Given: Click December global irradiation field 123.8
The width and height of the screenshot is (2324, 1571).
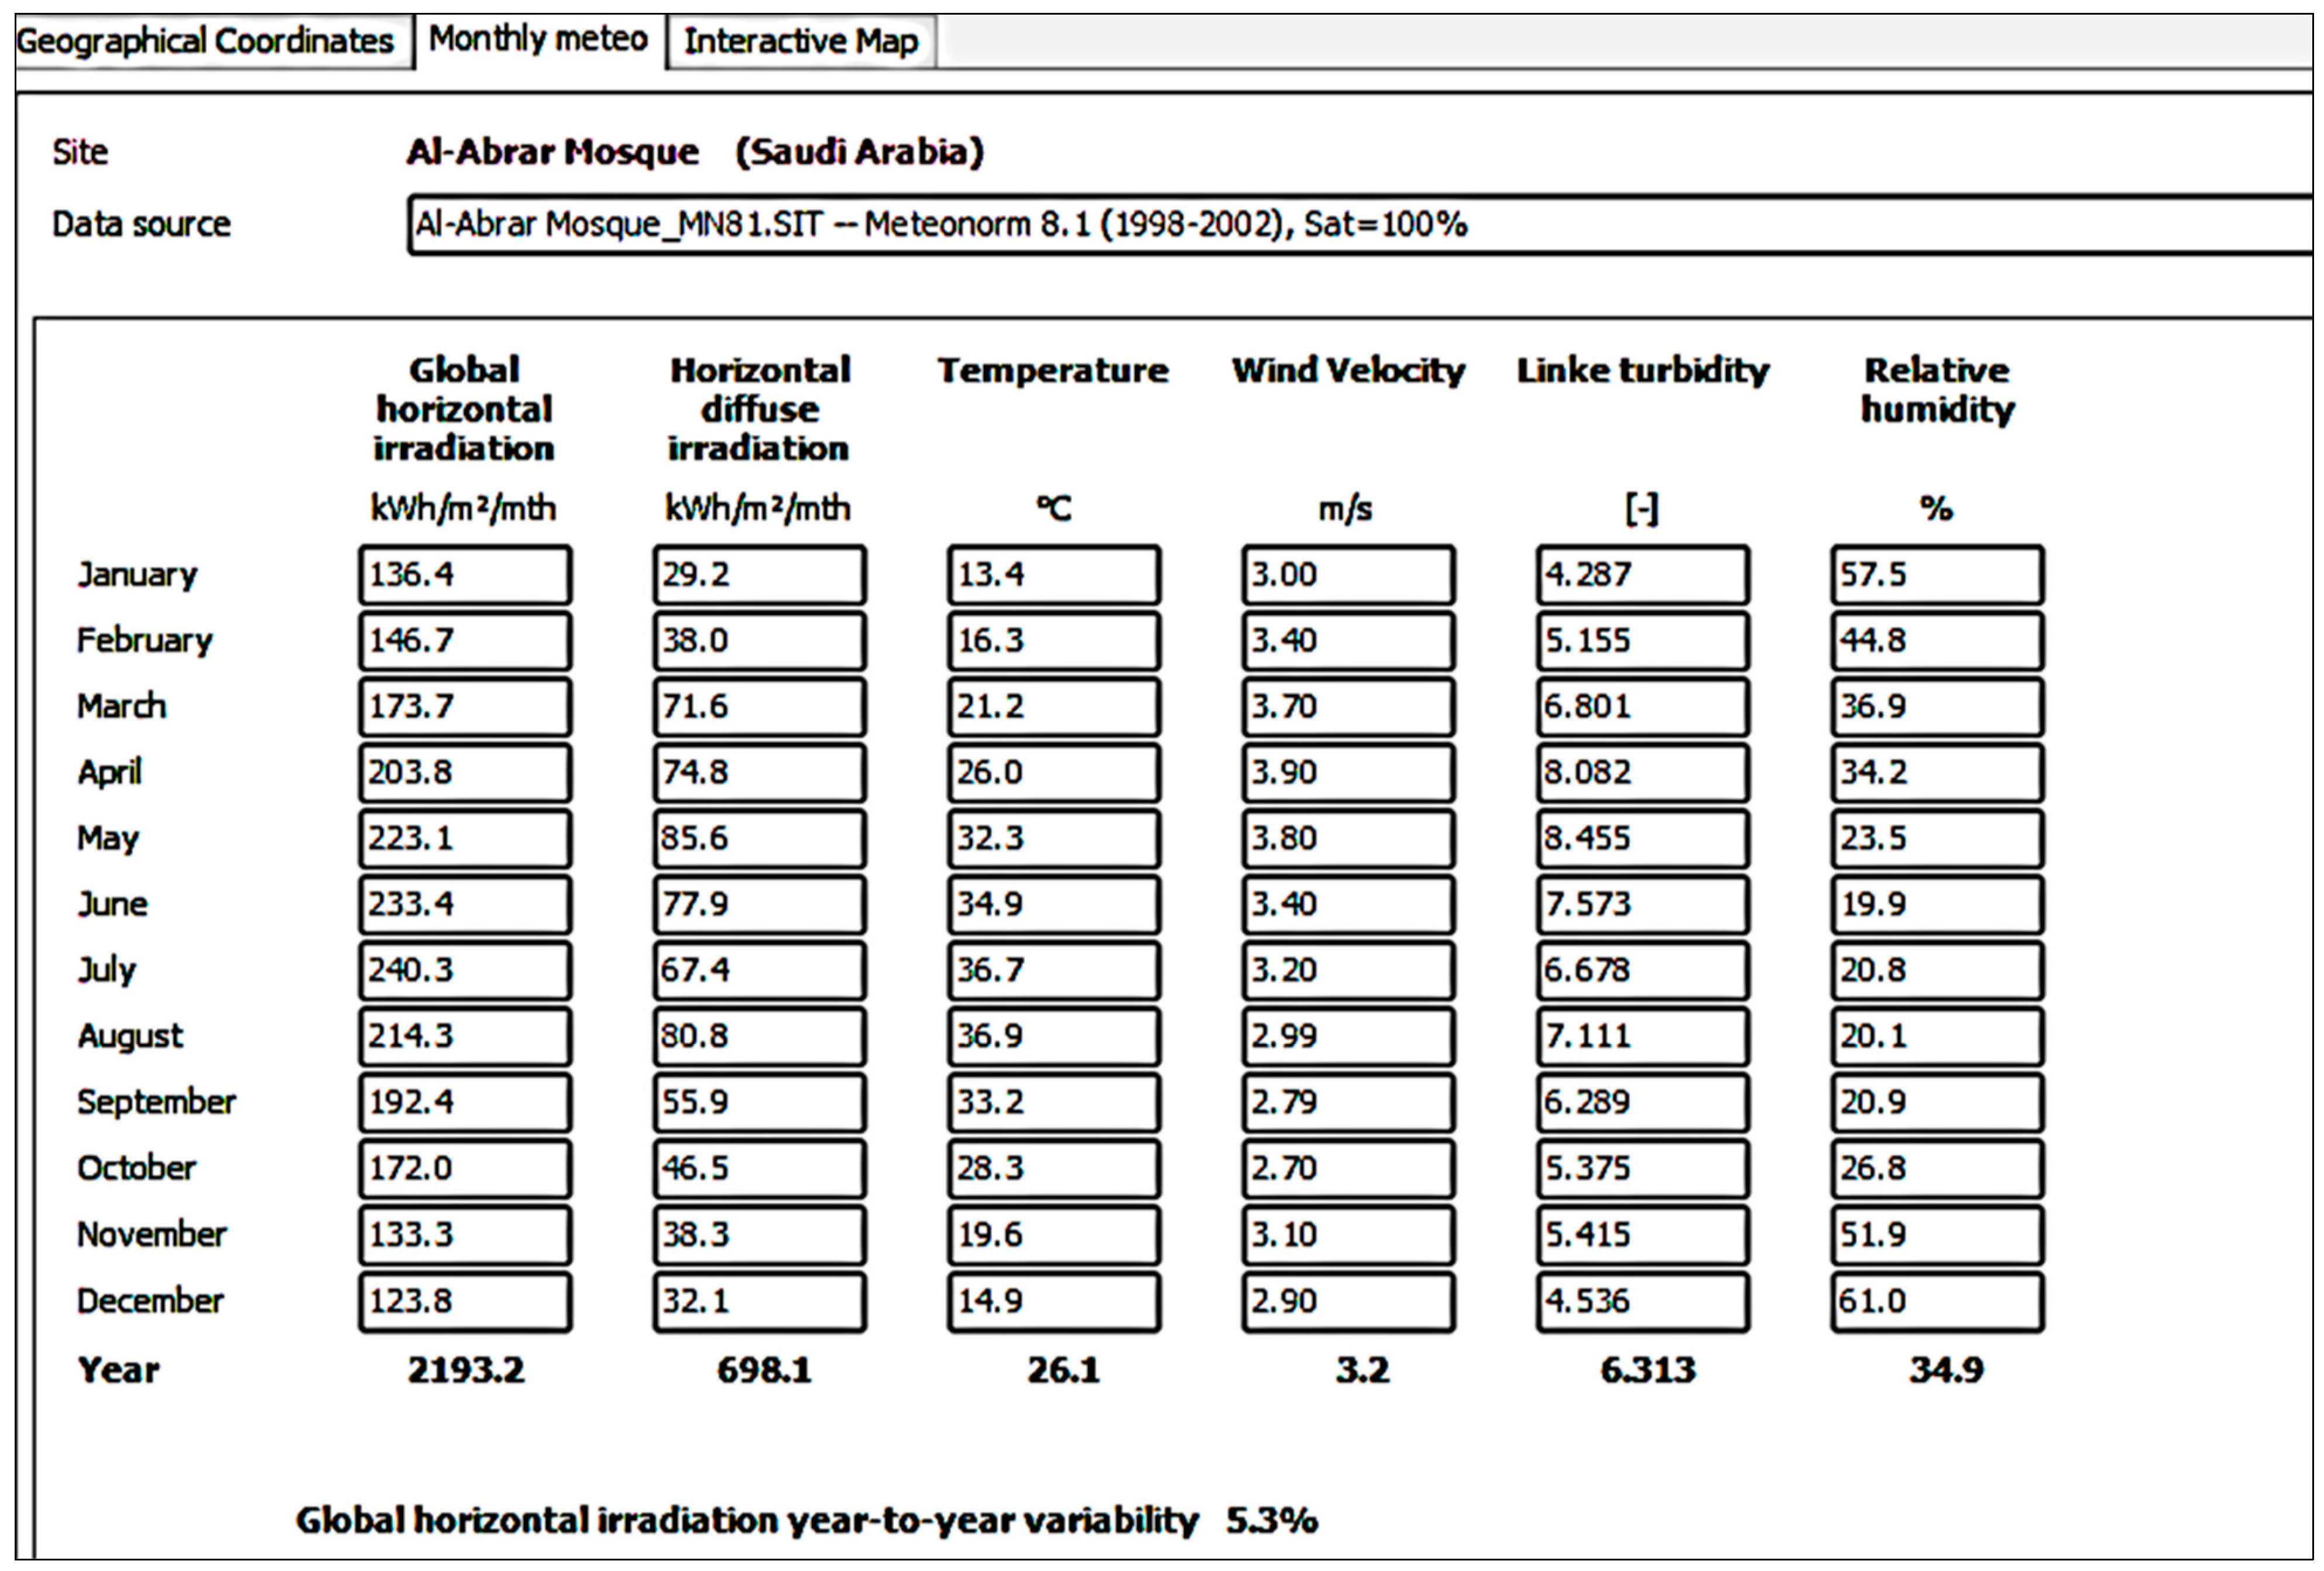Looking at the screenshot, I should click(x=465, y=1301).
